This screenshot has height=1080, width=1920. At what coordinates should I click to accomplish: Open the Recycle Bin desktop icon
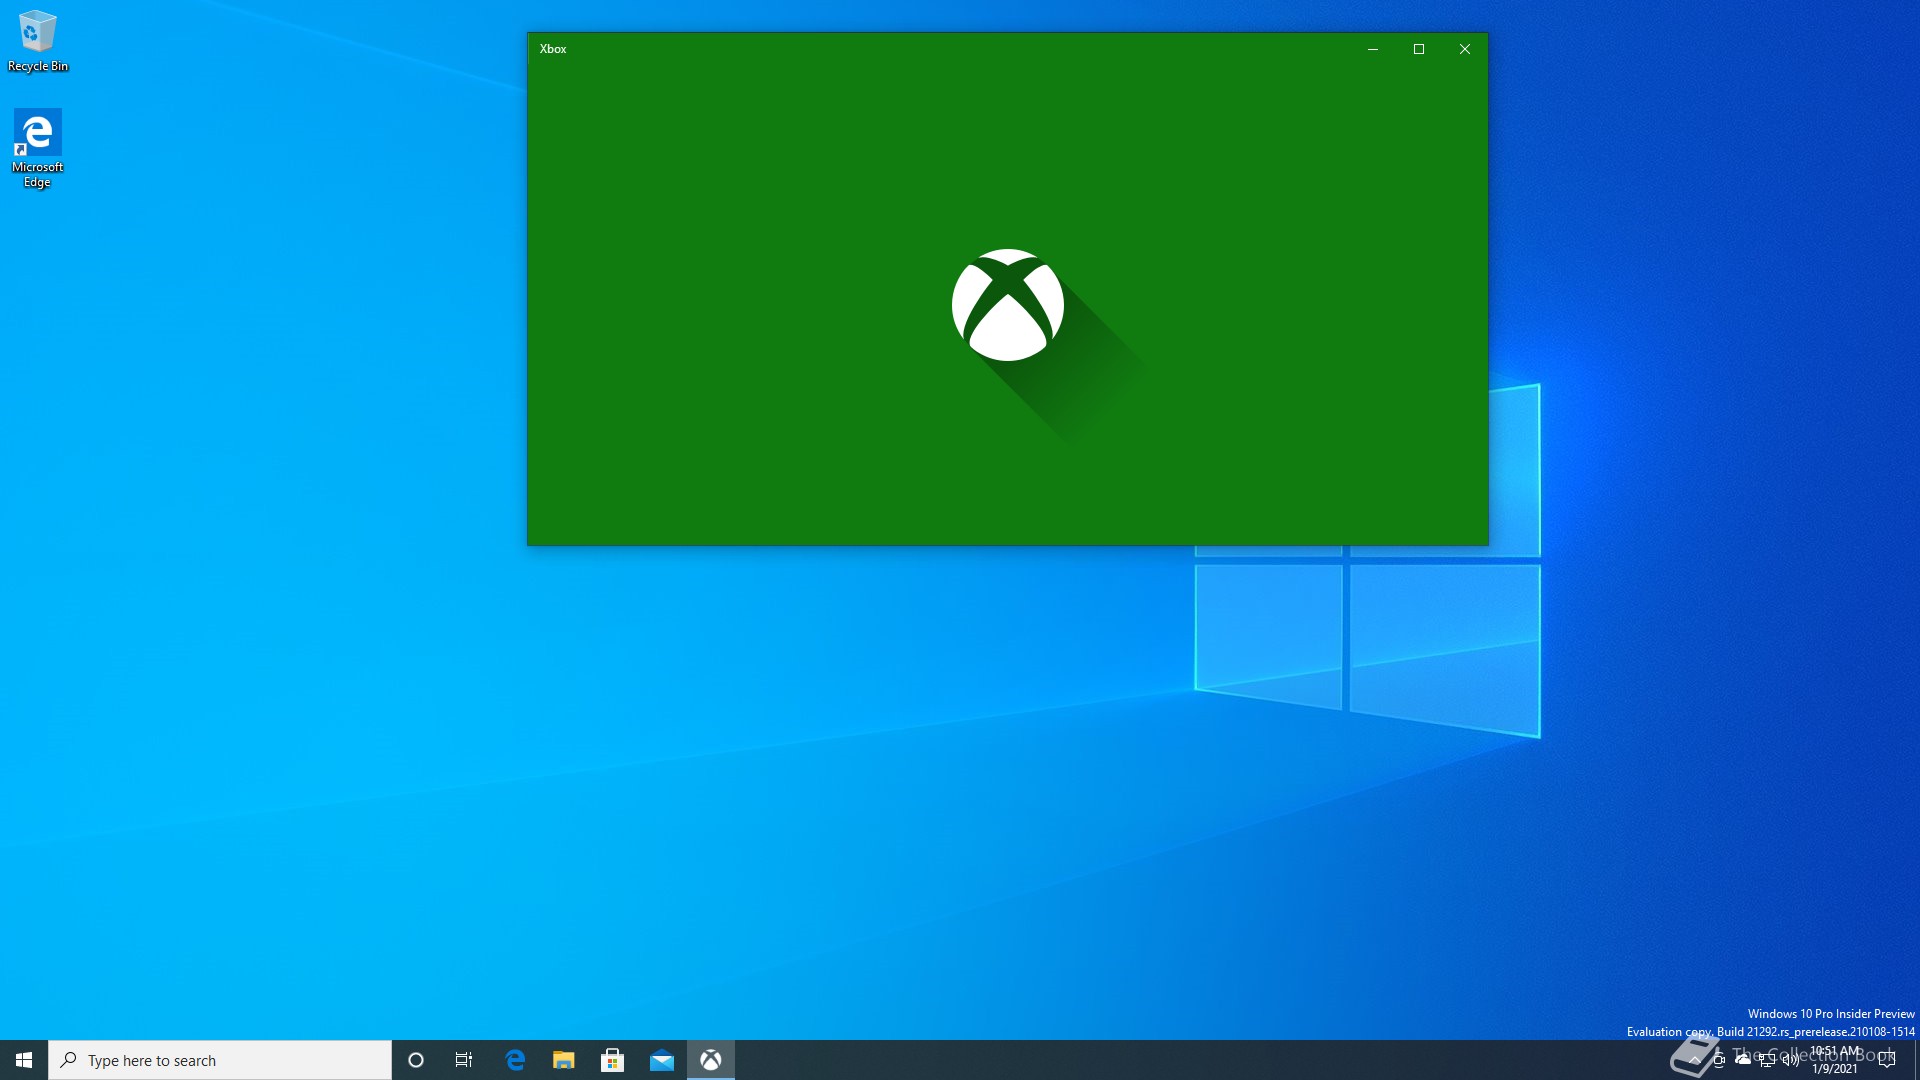click(38, 40)
